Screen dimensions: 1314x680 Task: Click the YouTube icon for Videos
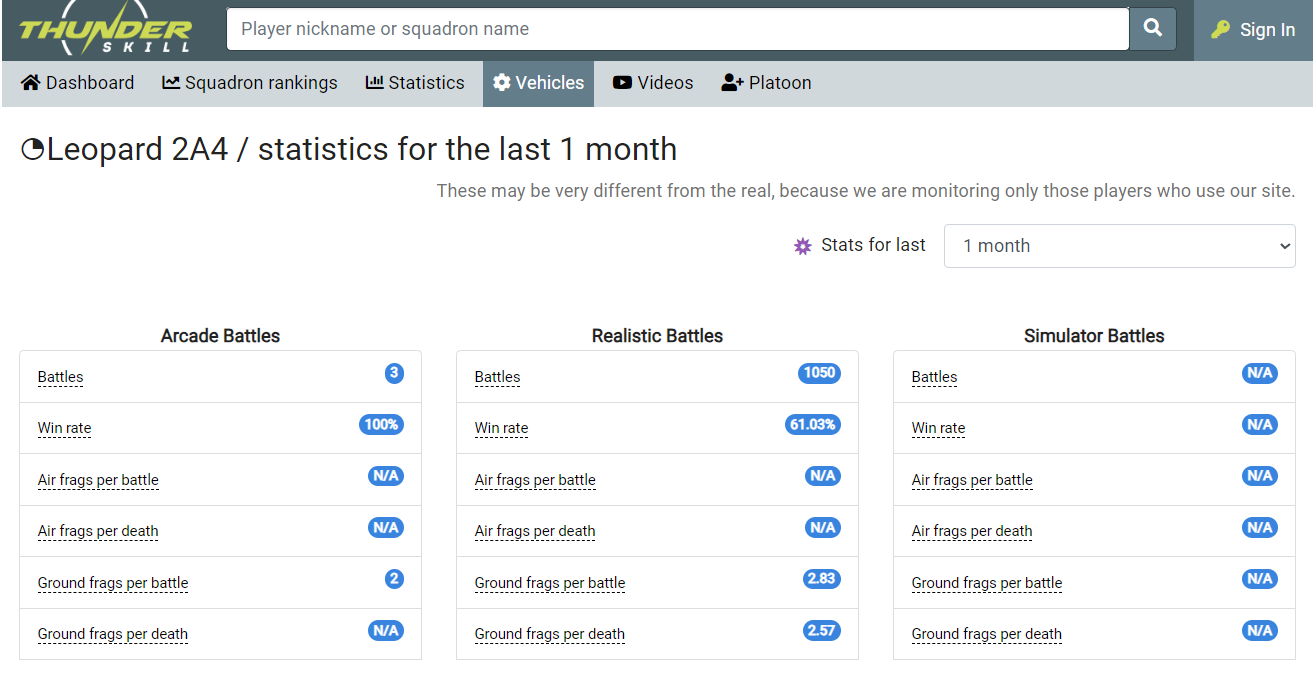coord(623,83)
